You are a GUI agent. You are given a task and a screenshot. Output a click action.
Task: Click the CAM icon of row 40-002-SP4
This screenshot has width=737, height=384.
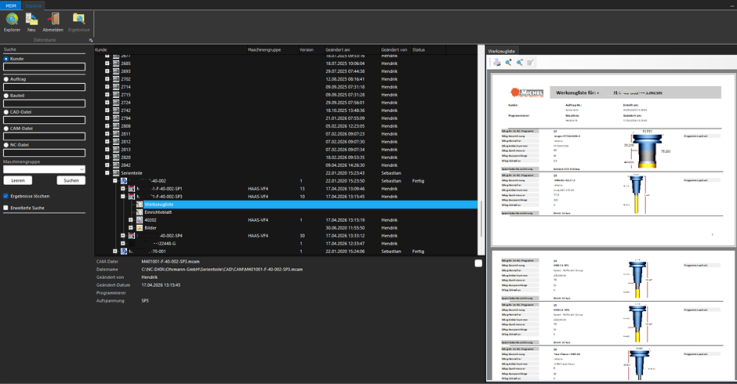point(132,235)
